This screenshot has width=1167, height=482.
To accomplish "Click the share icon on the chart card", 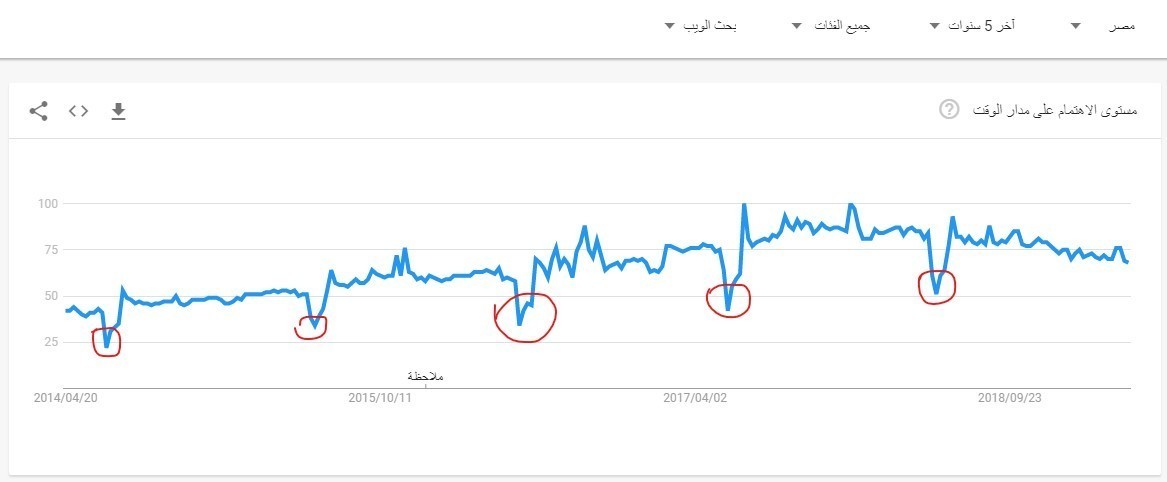I will pyautogui.click(x=39, y=111).
